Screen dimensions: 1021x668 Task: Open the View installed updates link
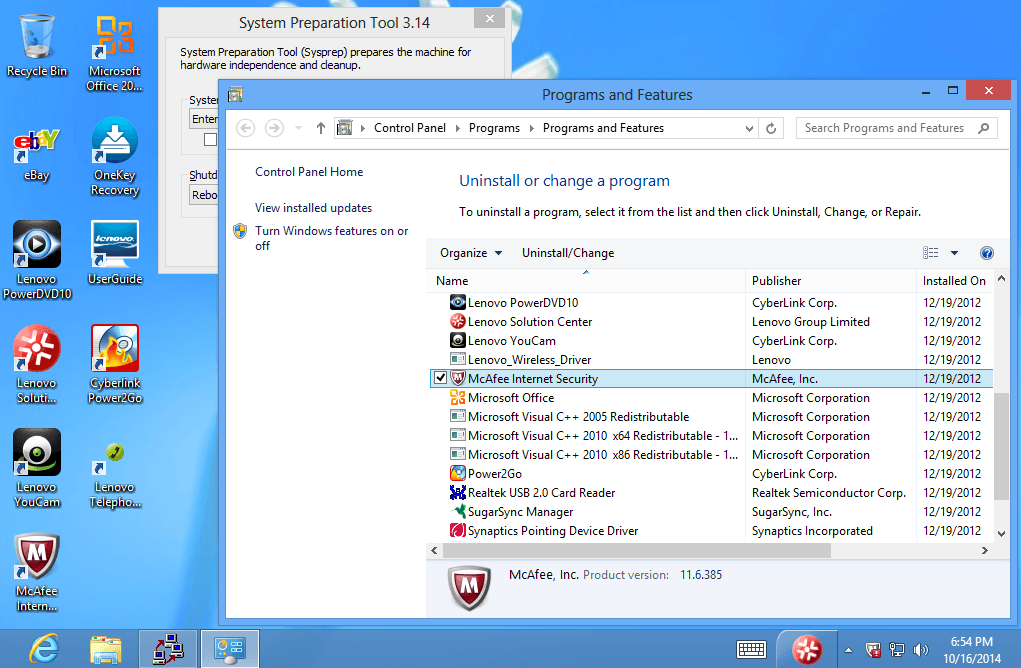313,208
